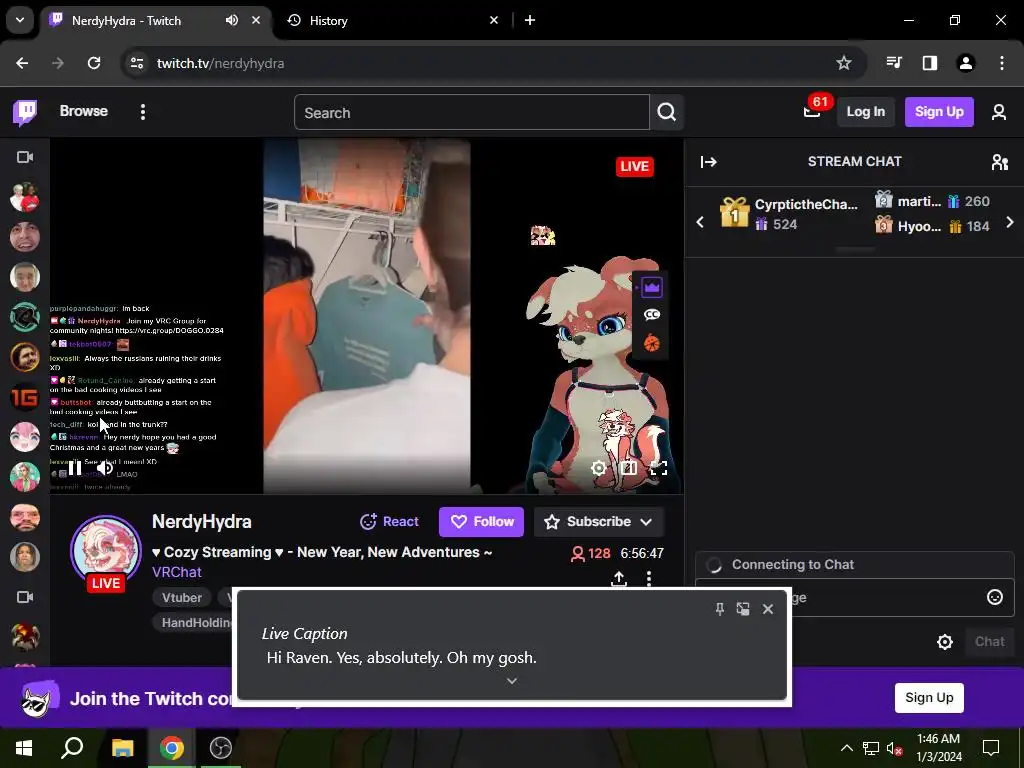
Task: Open the Chrome three-dot menu
Action: [x=1002, y=63]
